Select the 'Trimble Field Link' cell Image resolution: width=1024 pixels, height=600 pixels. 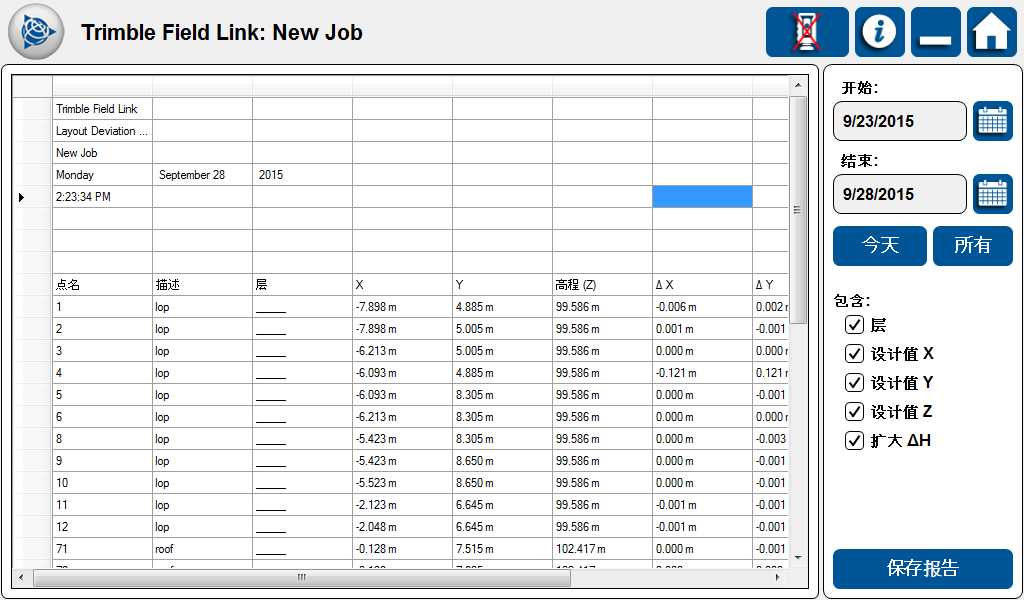point(103,109)
